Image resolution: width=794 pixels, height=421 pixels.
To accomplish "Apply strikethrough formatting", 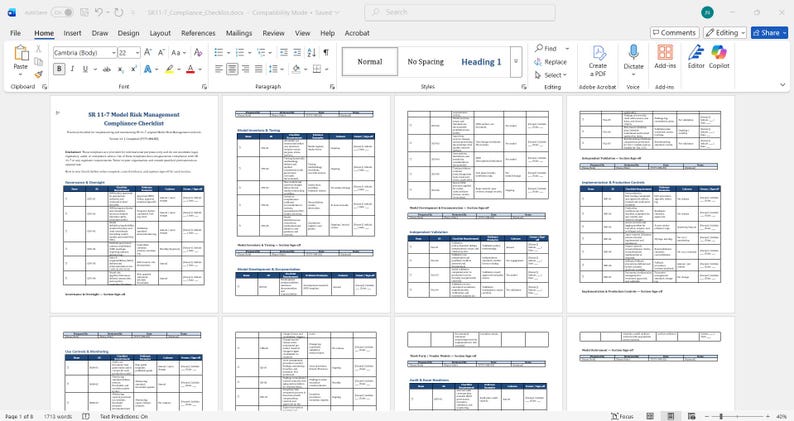I will (106, 69).
